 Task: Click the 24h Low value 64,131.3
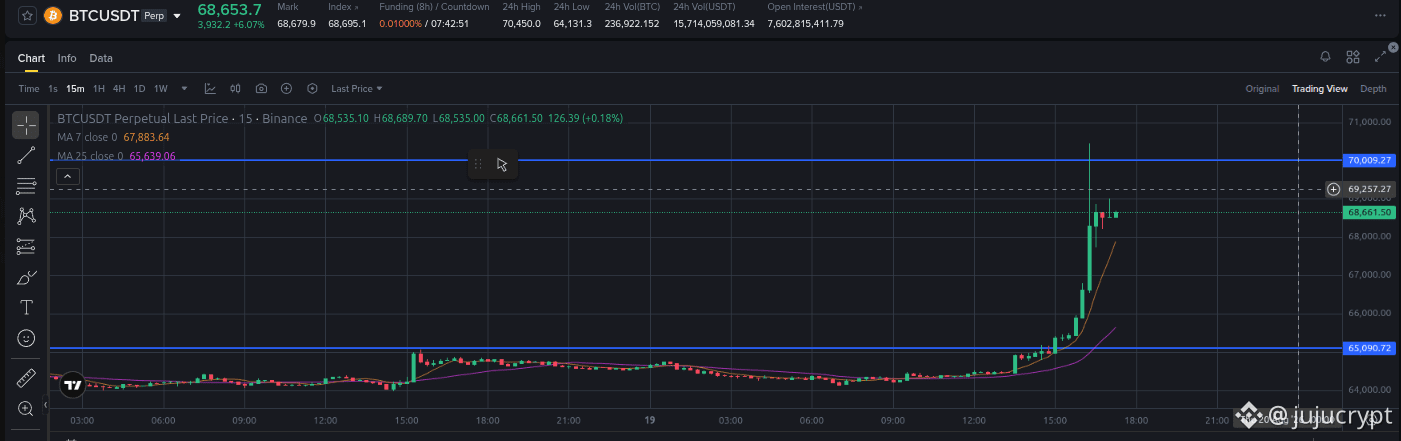572,23
